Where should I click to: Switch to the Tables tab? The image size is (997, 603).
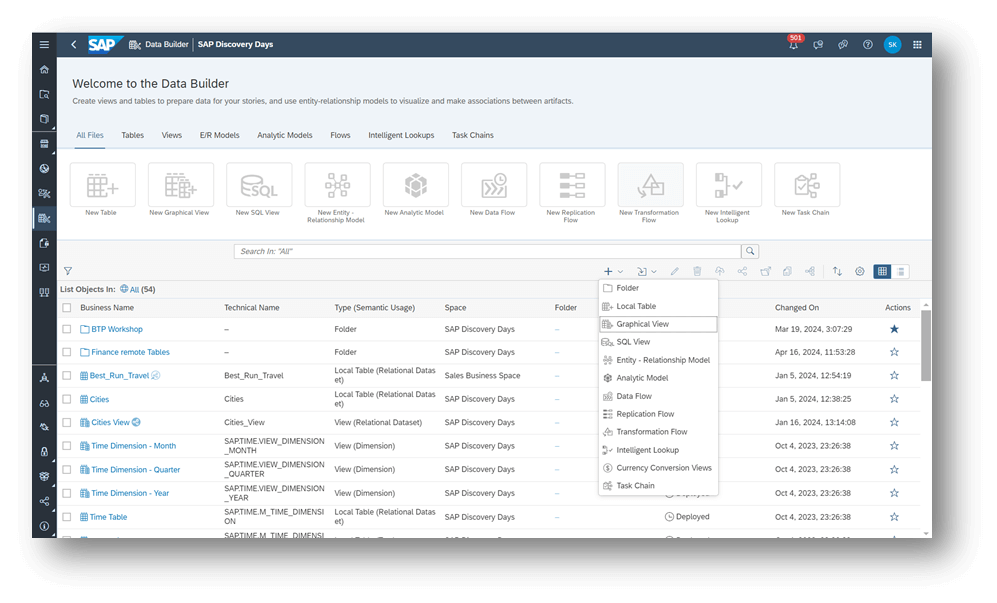(x=132, y=135)
